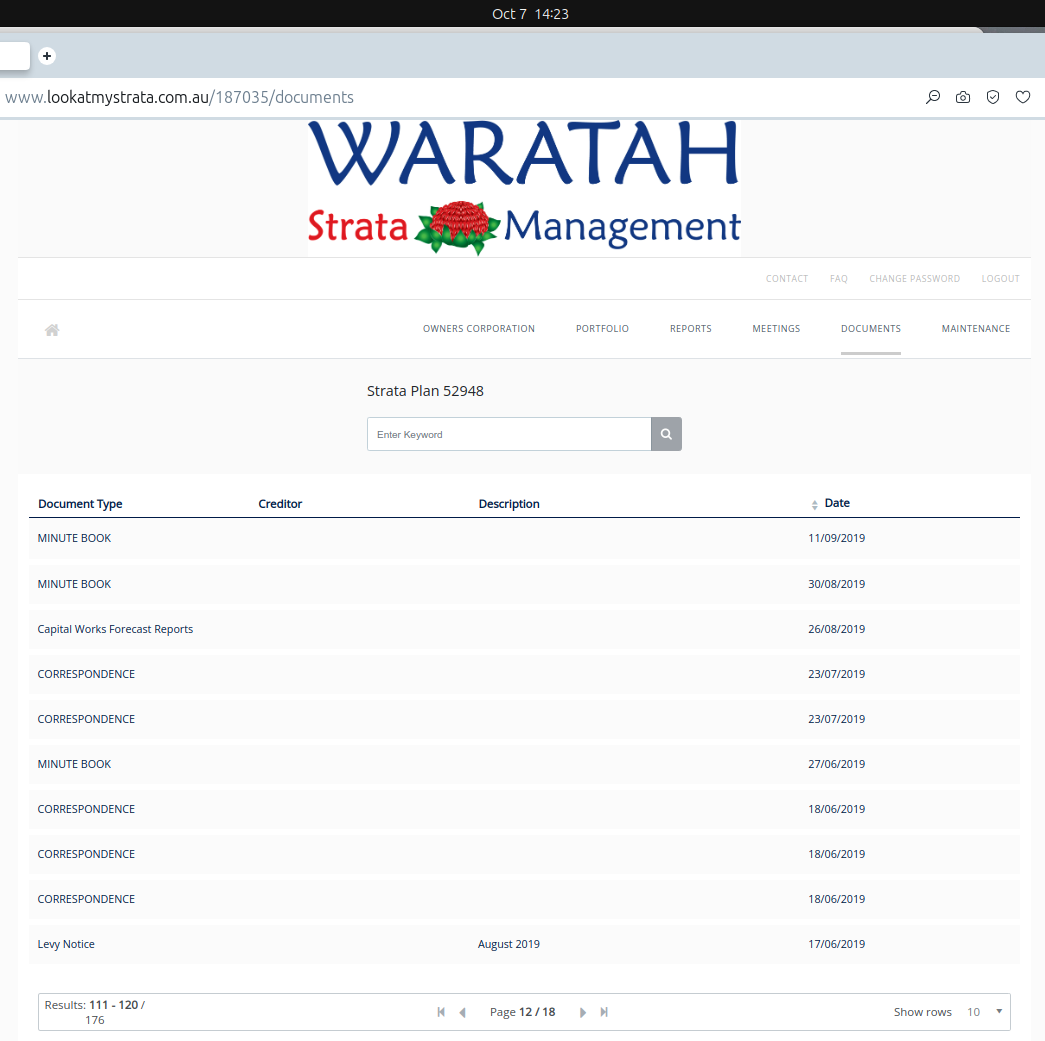This screenshot has width=1045, height=1041.
Task: Click the Strata Plan 52948 heading
Action: 425,391
